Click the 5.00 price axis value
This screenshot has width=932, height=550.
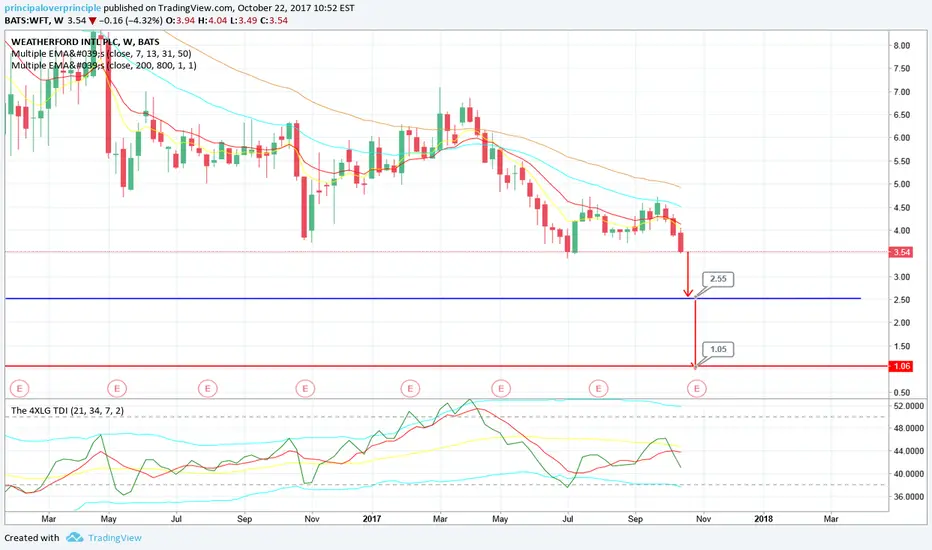coord(901,184)
